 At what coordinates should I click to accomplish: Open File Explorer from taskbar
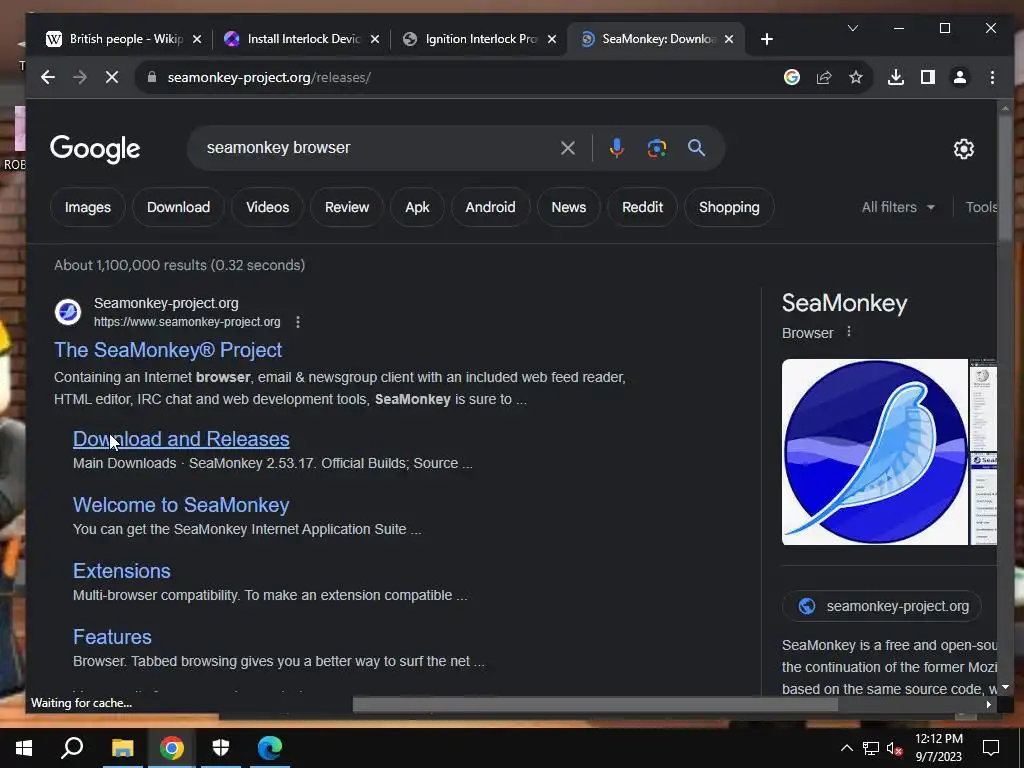click(x=122, y=748)
